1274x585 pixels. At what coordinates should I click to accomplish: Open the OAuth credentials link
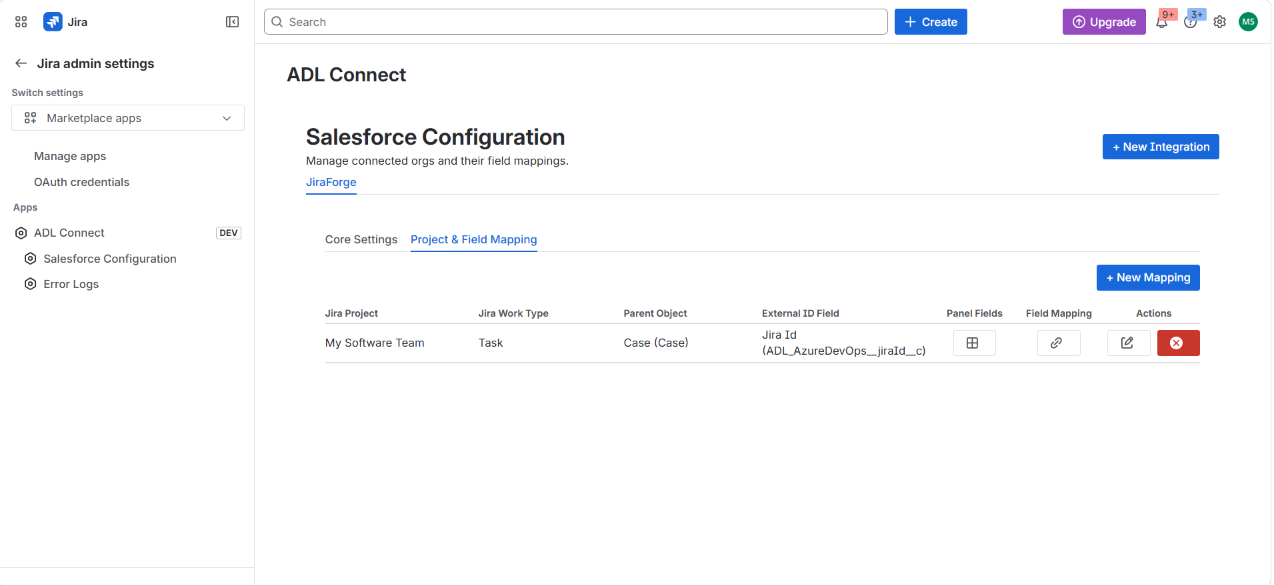coord(82,182)
